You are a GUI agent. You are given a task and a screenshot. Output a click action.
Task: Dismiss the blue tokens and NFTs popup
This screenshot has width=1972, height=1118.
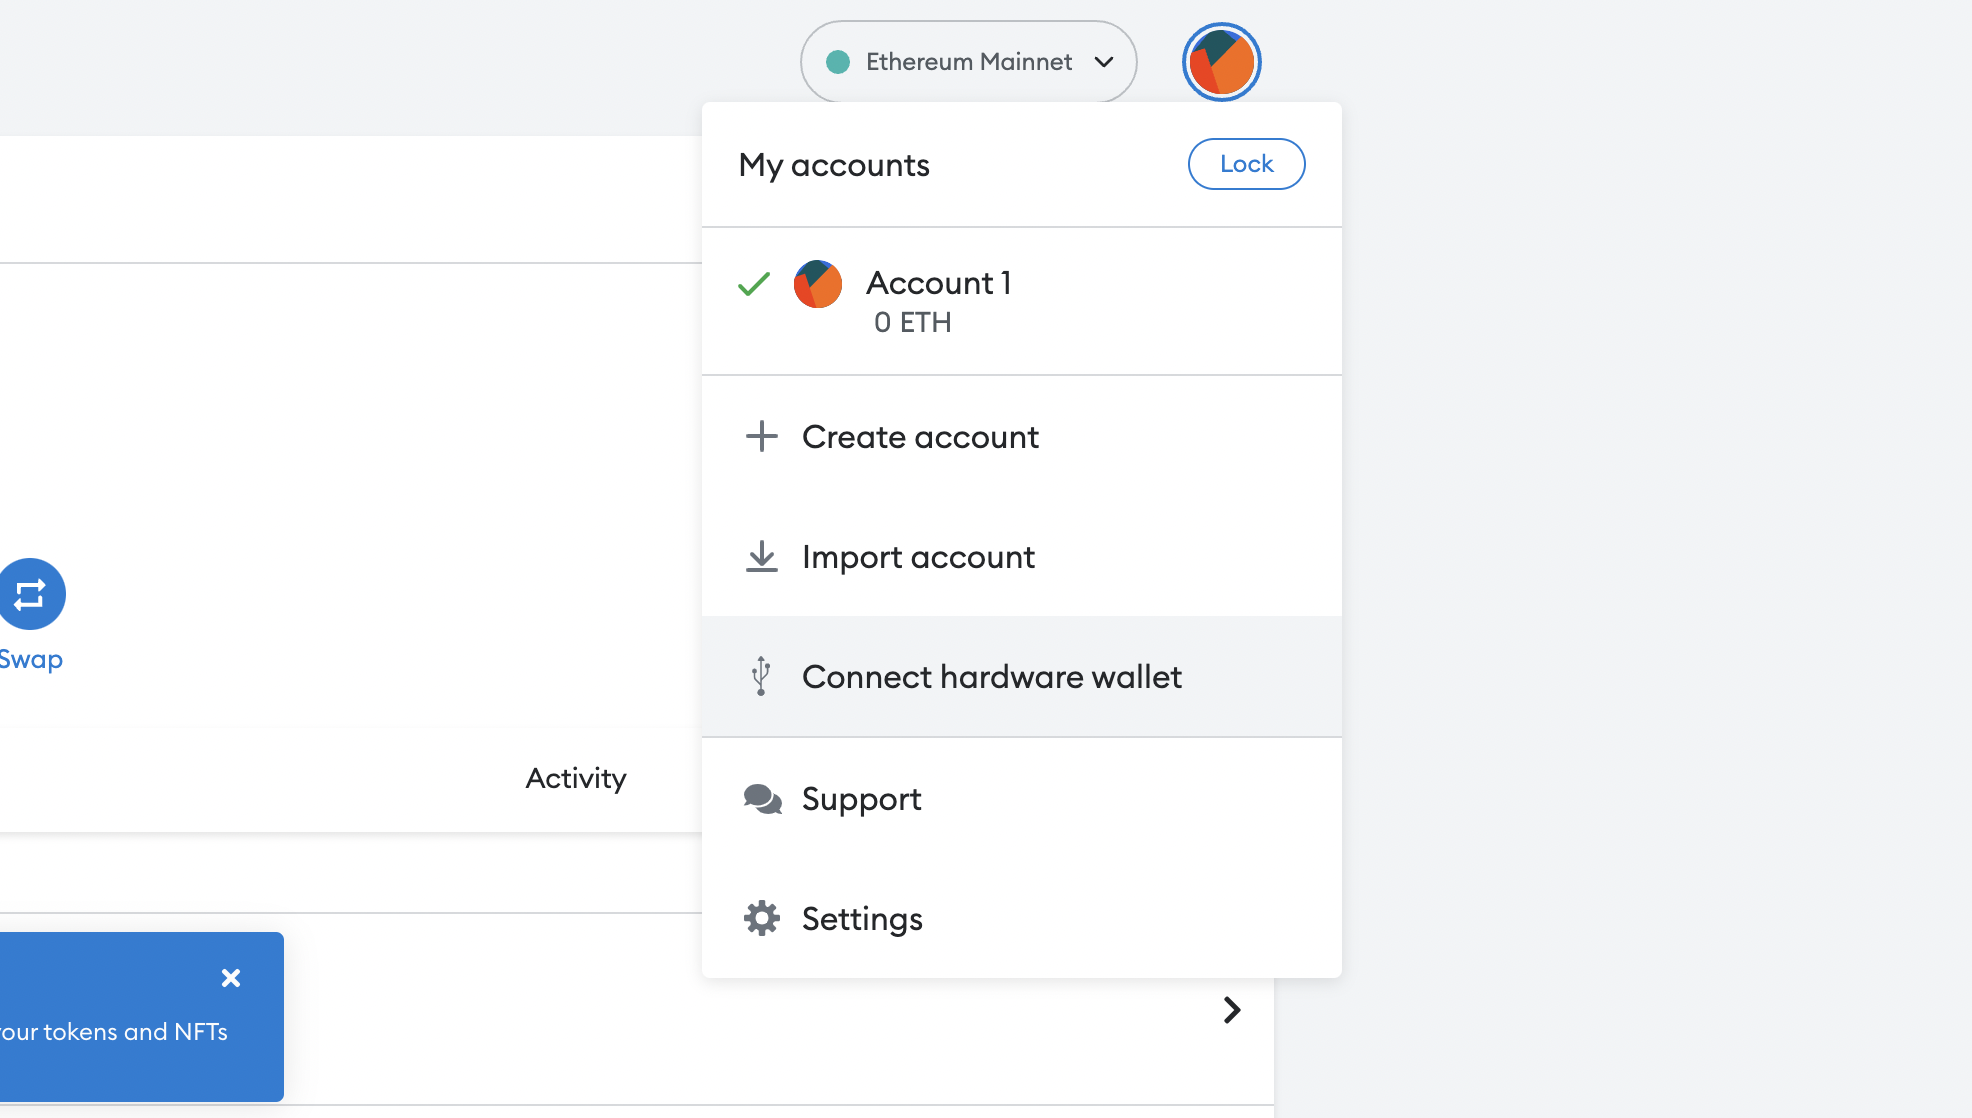pyautogui.click(x=231, y=978)
